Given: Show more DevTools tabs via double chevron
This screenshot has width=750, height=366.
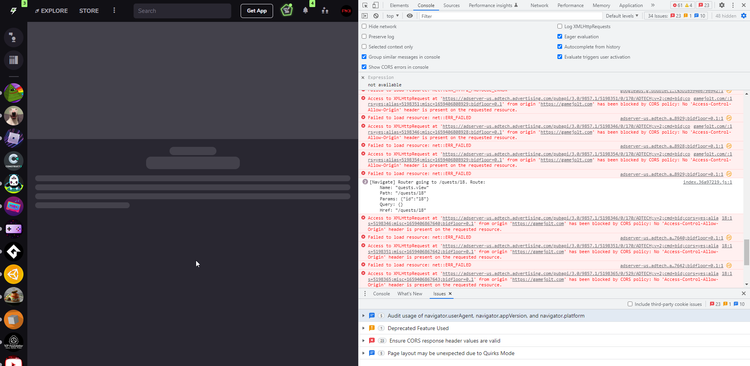Looking at the screenshot, I should 653,5.
